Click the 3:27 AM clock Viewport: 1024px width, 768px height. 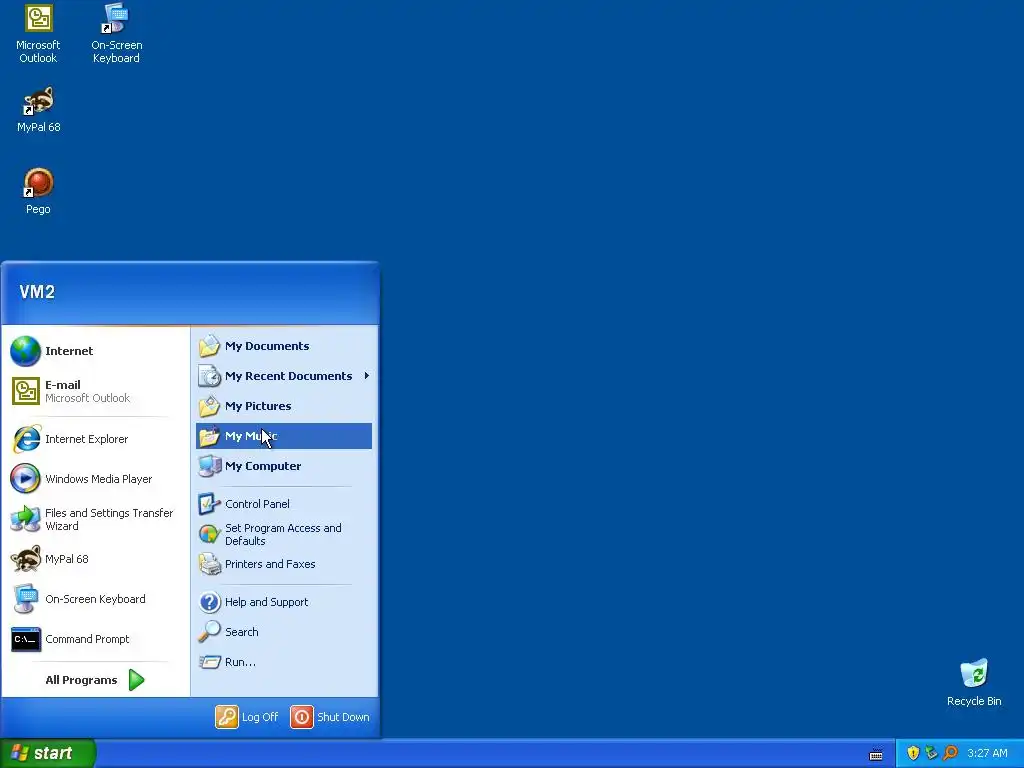(987, 753)
